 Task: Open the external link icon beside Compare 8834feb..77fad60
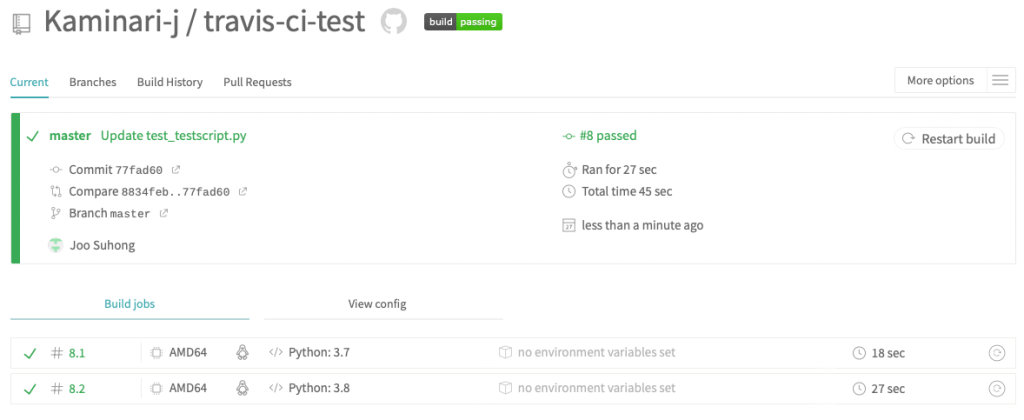point(243,192)
